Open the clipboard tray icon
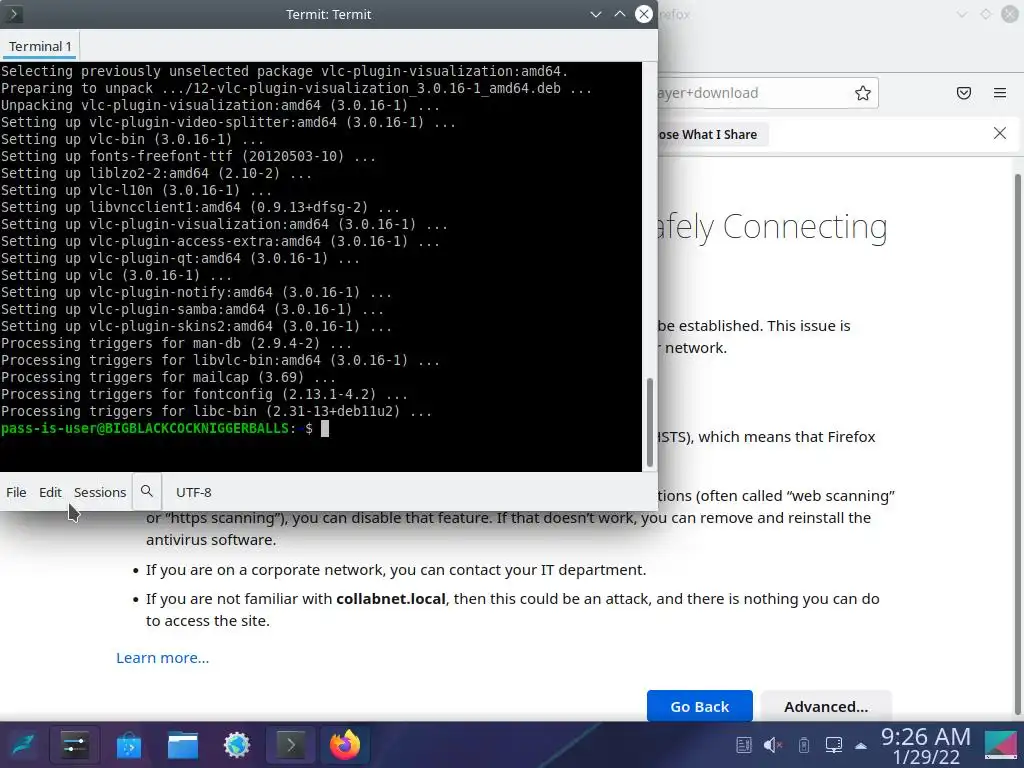Screen dimensions: 1024x768 [744, 745]
